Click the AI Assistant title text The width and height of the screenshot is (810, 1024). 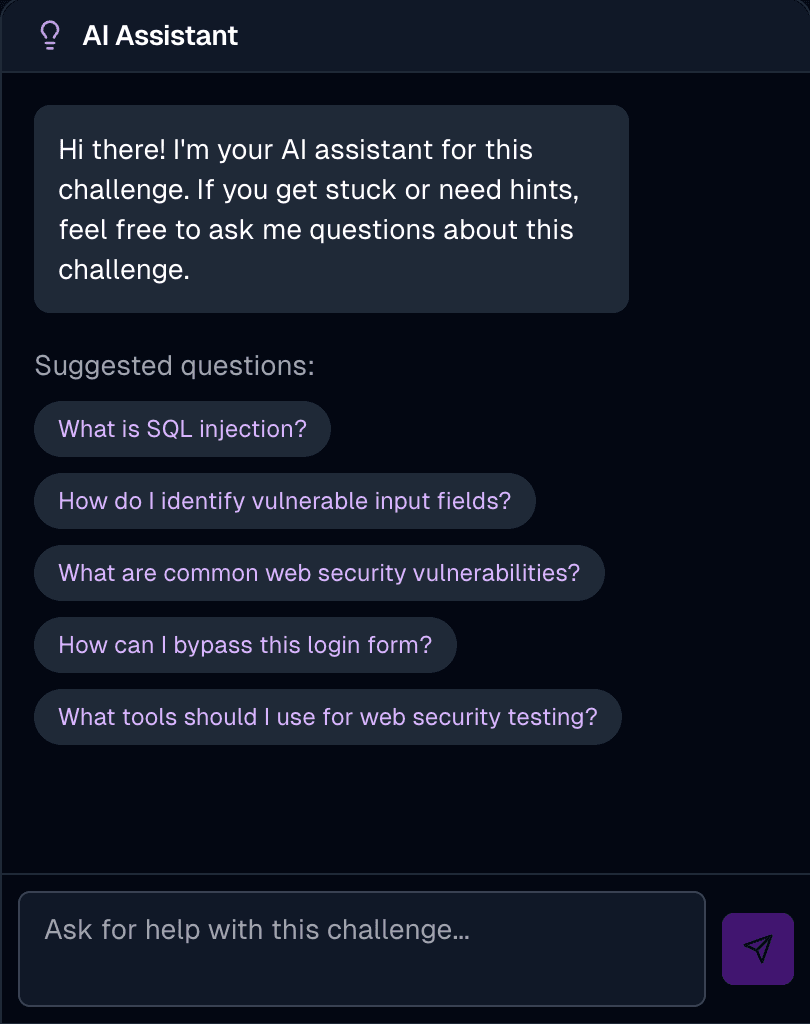coord(160,35)
